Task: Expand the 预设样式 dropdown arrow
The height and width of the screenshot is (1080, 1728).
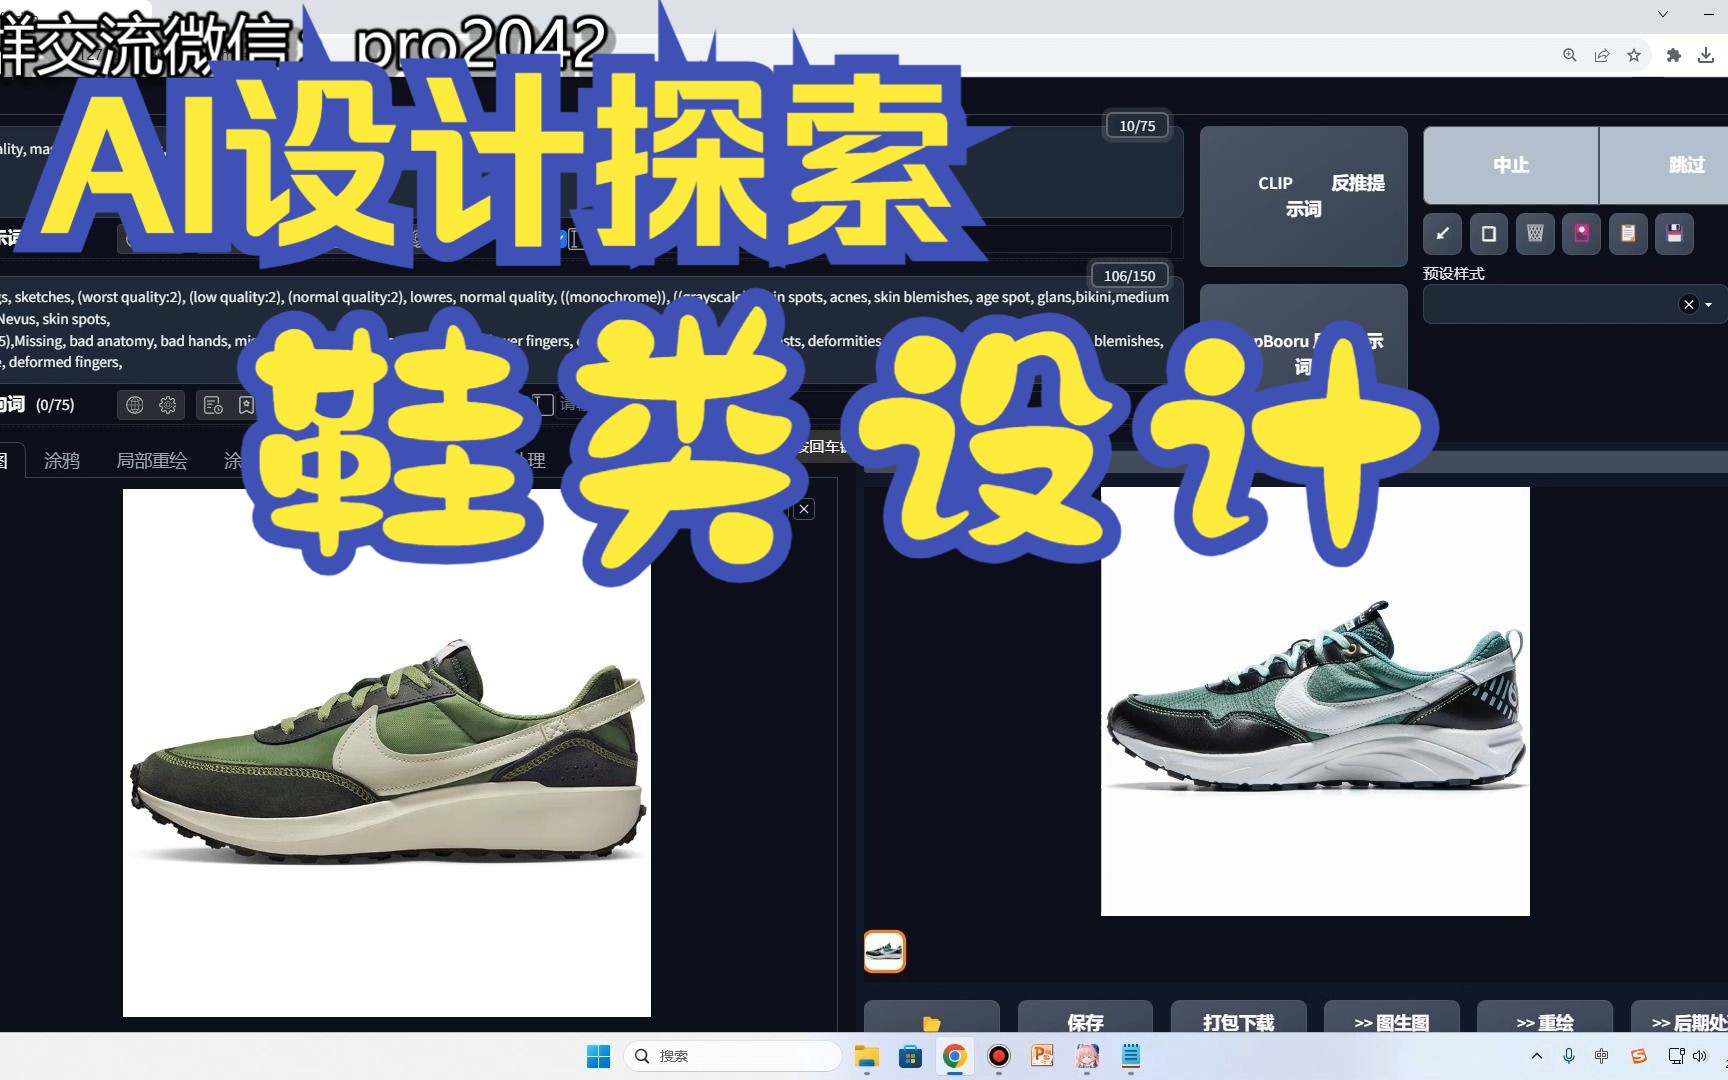Action: (1709, 305)
